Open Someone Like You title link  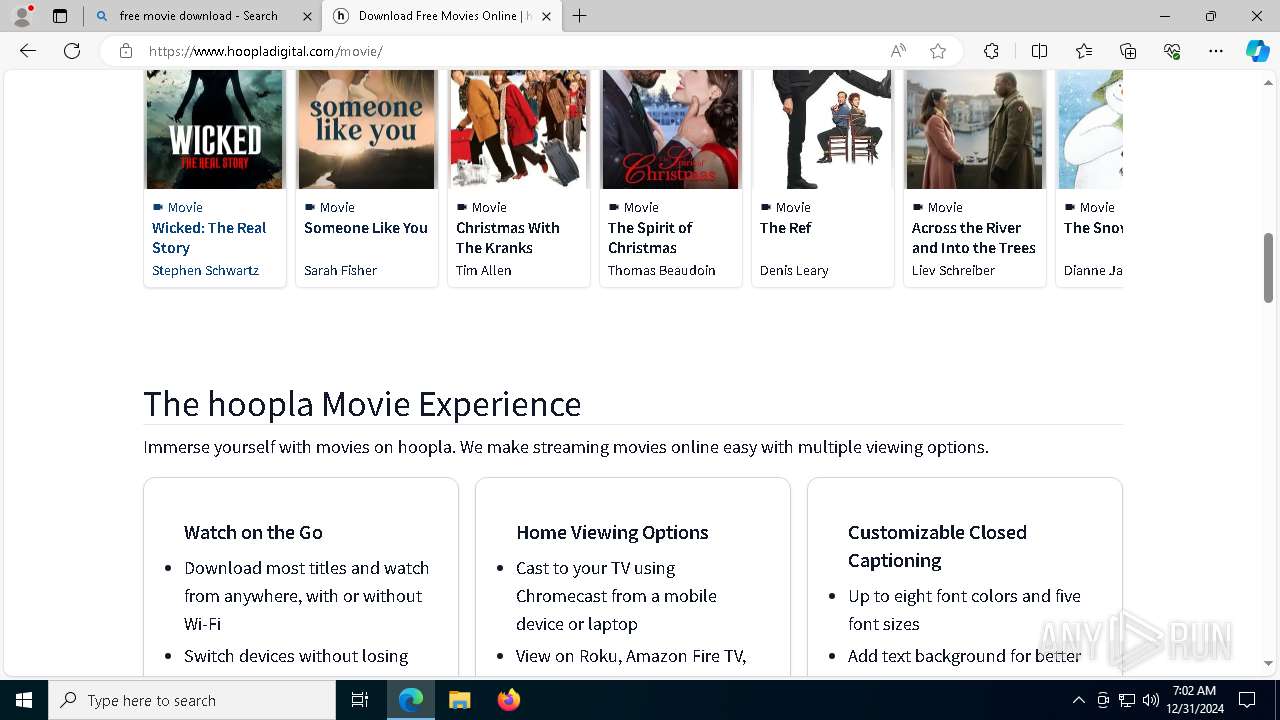(x=366, y=228)
